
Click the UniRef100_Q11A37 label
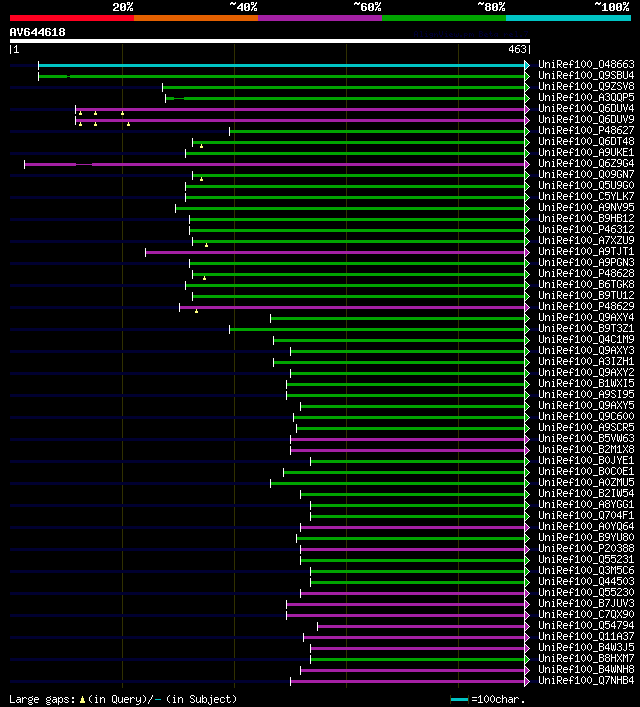(586, 637)
